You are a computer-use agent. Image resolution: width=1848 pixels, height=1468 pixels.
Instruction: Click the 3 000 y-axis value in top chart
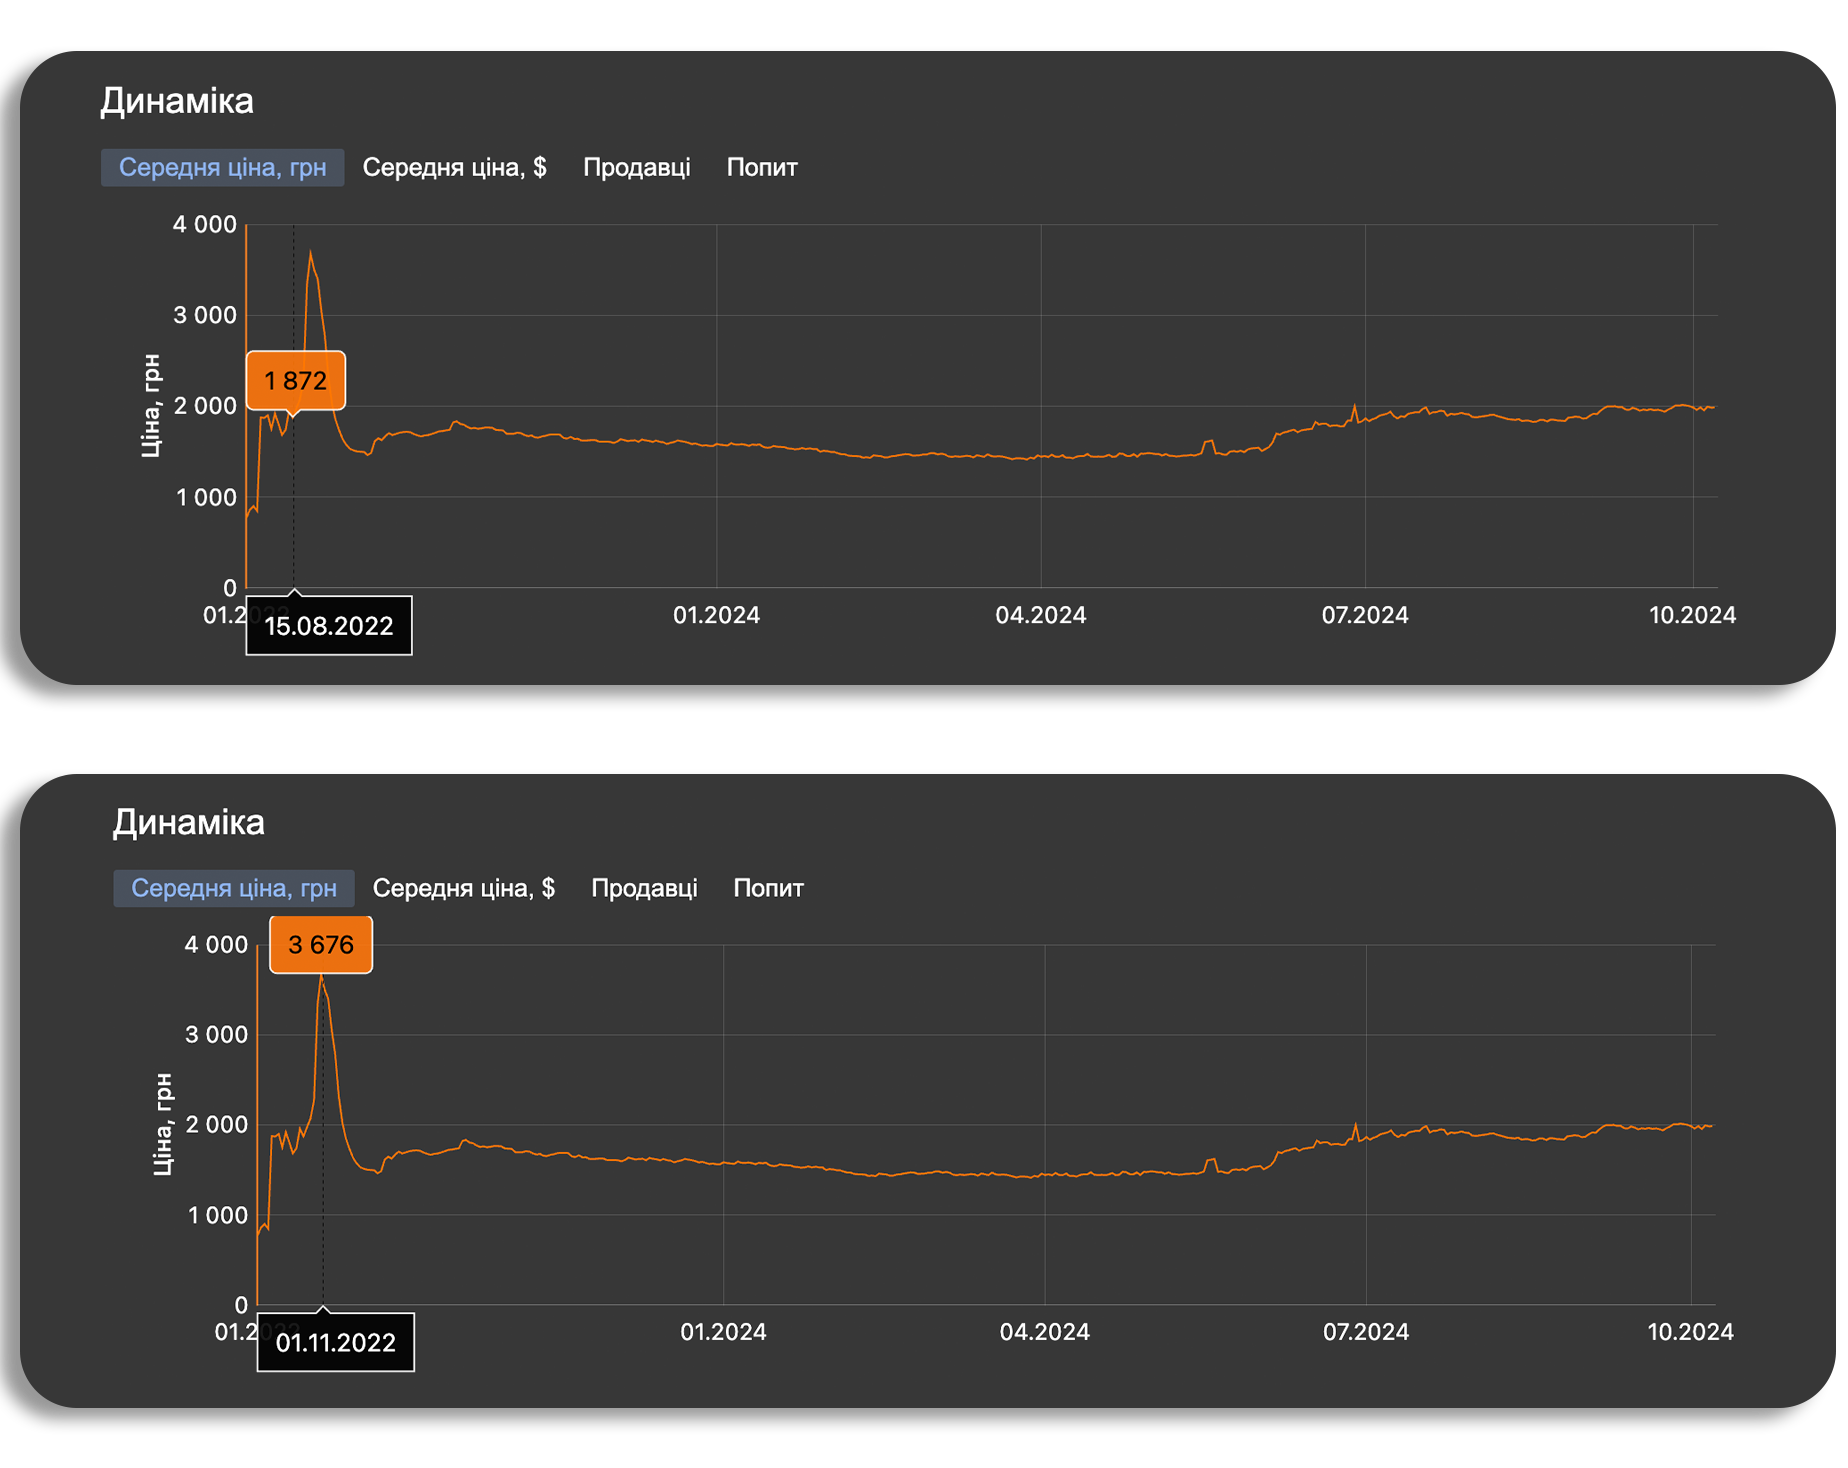coord(205,315)
